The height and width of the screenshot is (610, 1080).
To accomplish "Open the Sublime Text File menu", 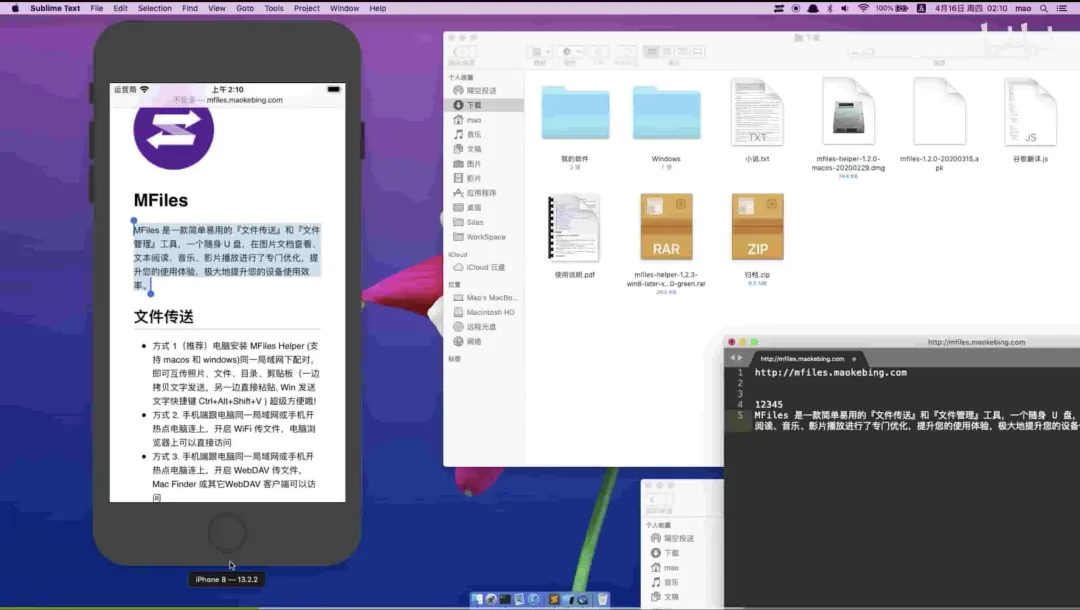I will click(96, 8).
